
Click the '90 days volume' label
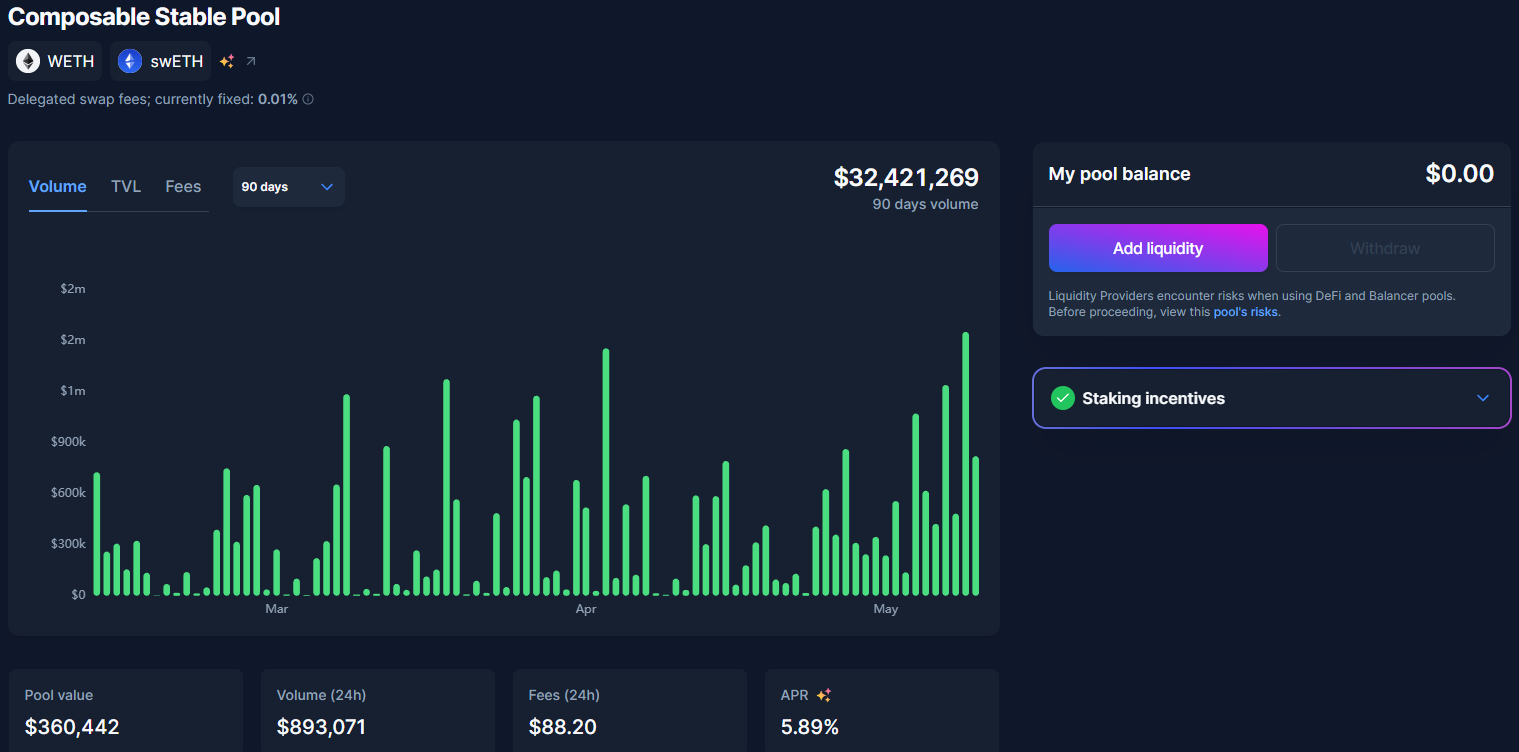click(x=925, y=204)
